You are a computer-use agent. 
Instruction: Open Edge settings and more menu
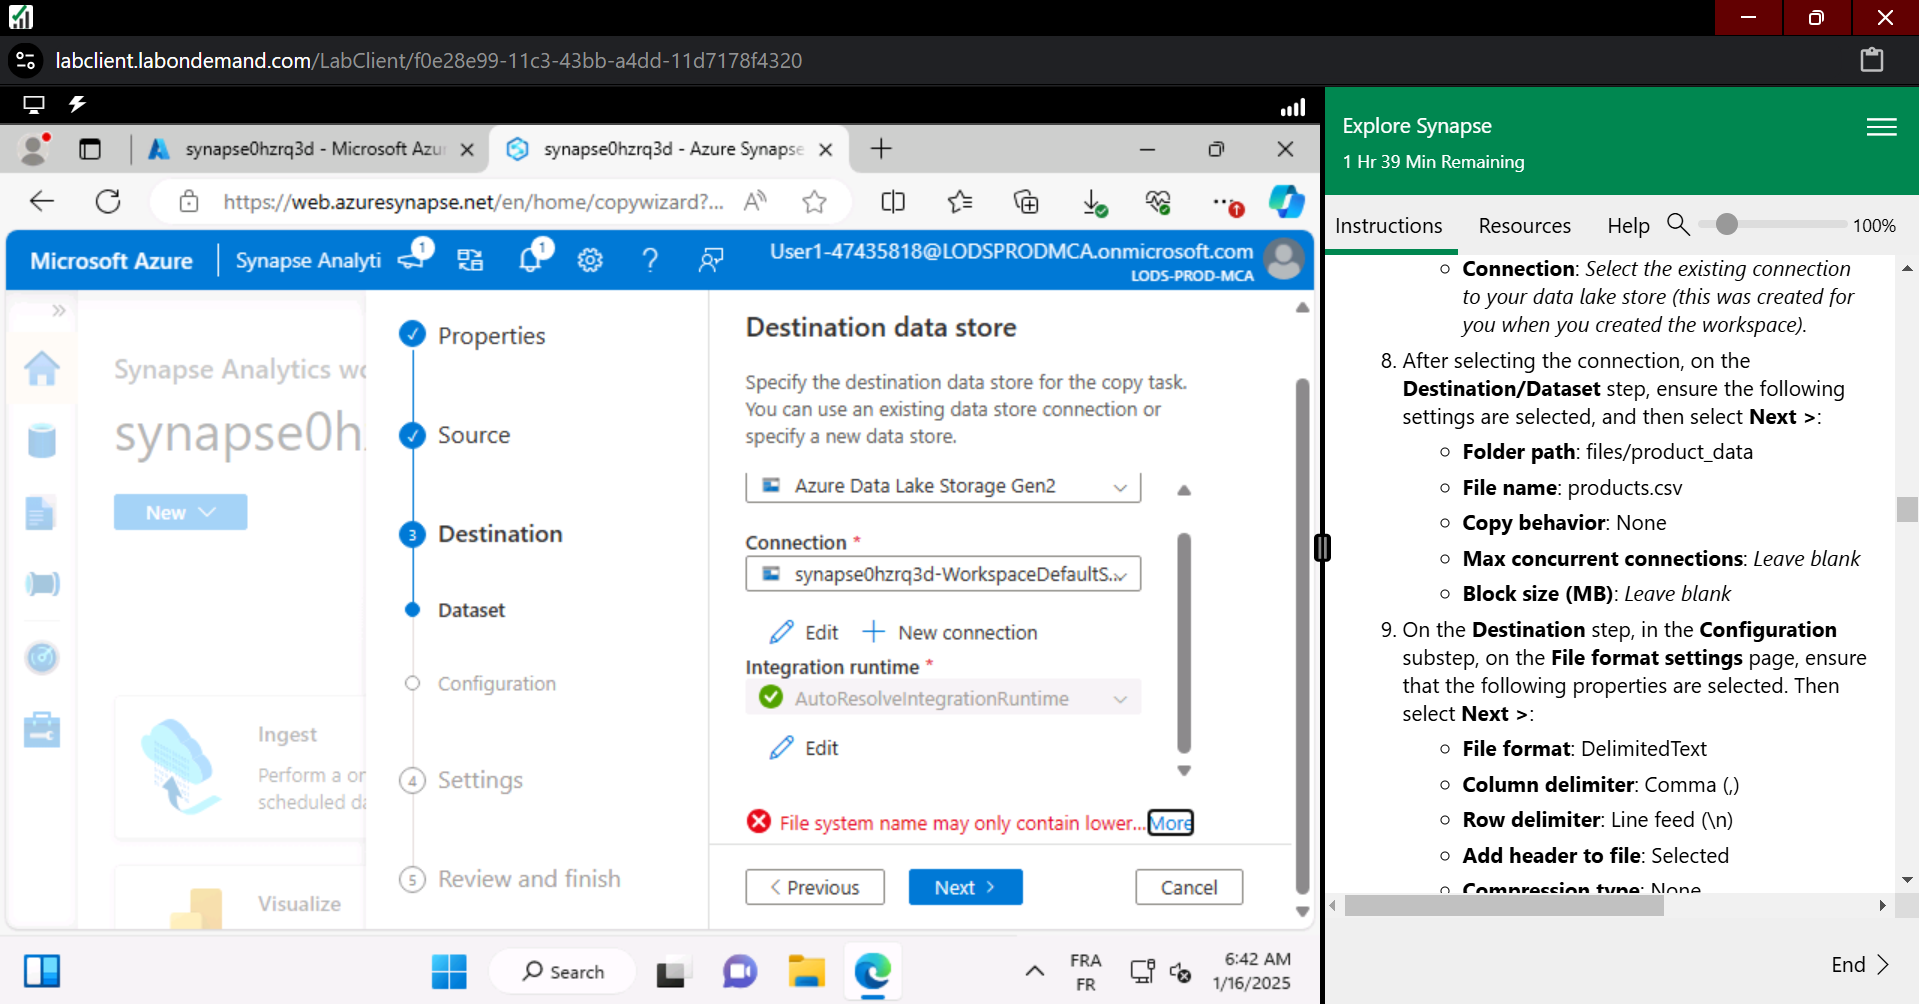[x=1226, y=203]
